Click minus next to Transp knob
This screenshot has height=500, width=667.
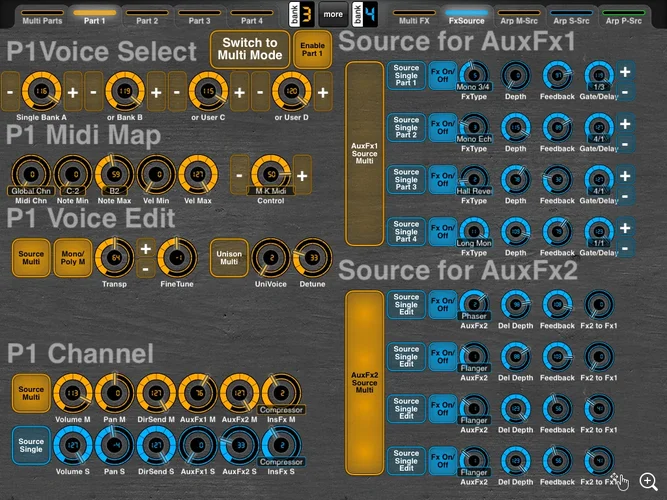(145, 269)
